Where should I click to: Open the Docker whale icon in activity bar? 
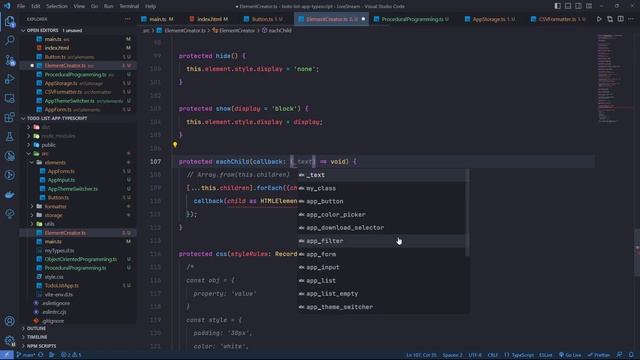click(x=9, y=195)
